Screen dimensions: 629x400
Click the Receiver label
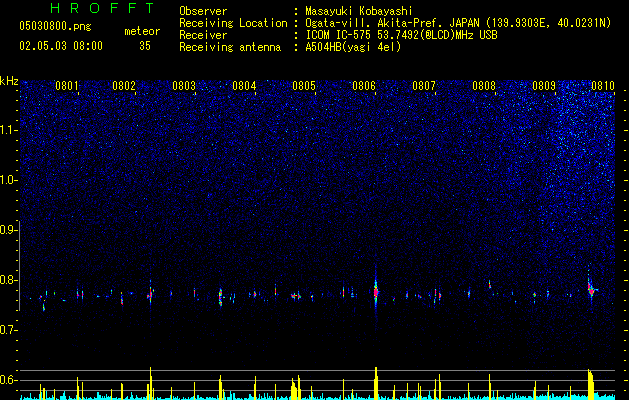pos(203,35)
